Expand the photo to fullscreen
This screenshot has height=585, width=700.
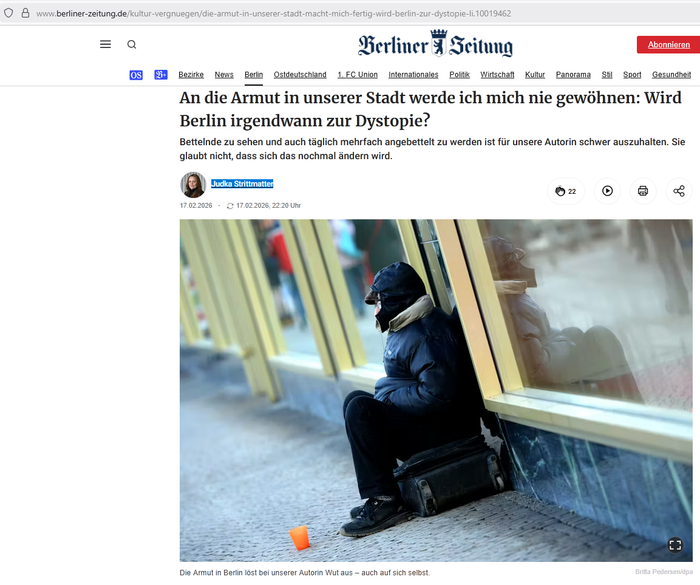tap(675, 545)
